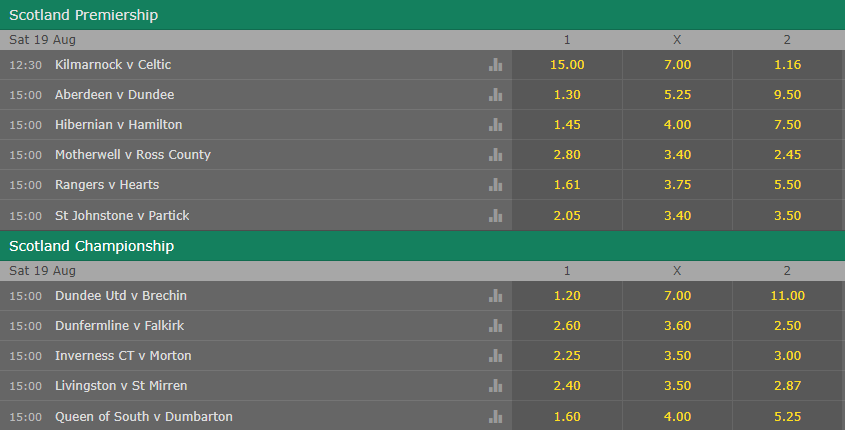The height and width of the screenshot is (430, 845).
Task: View stats icon for Inverness CT v Morton
Action: point(495,356)
